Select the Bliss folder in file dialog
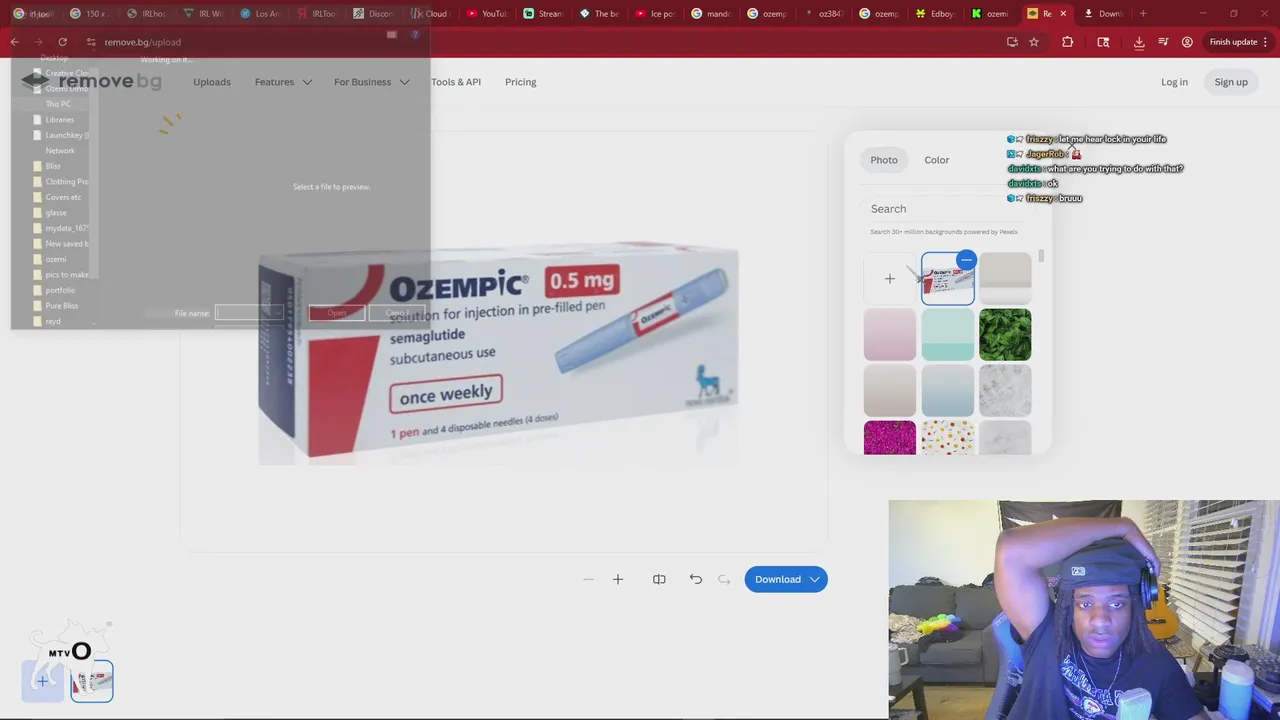This screenshot has width=1280, height=720. point(53,166)
